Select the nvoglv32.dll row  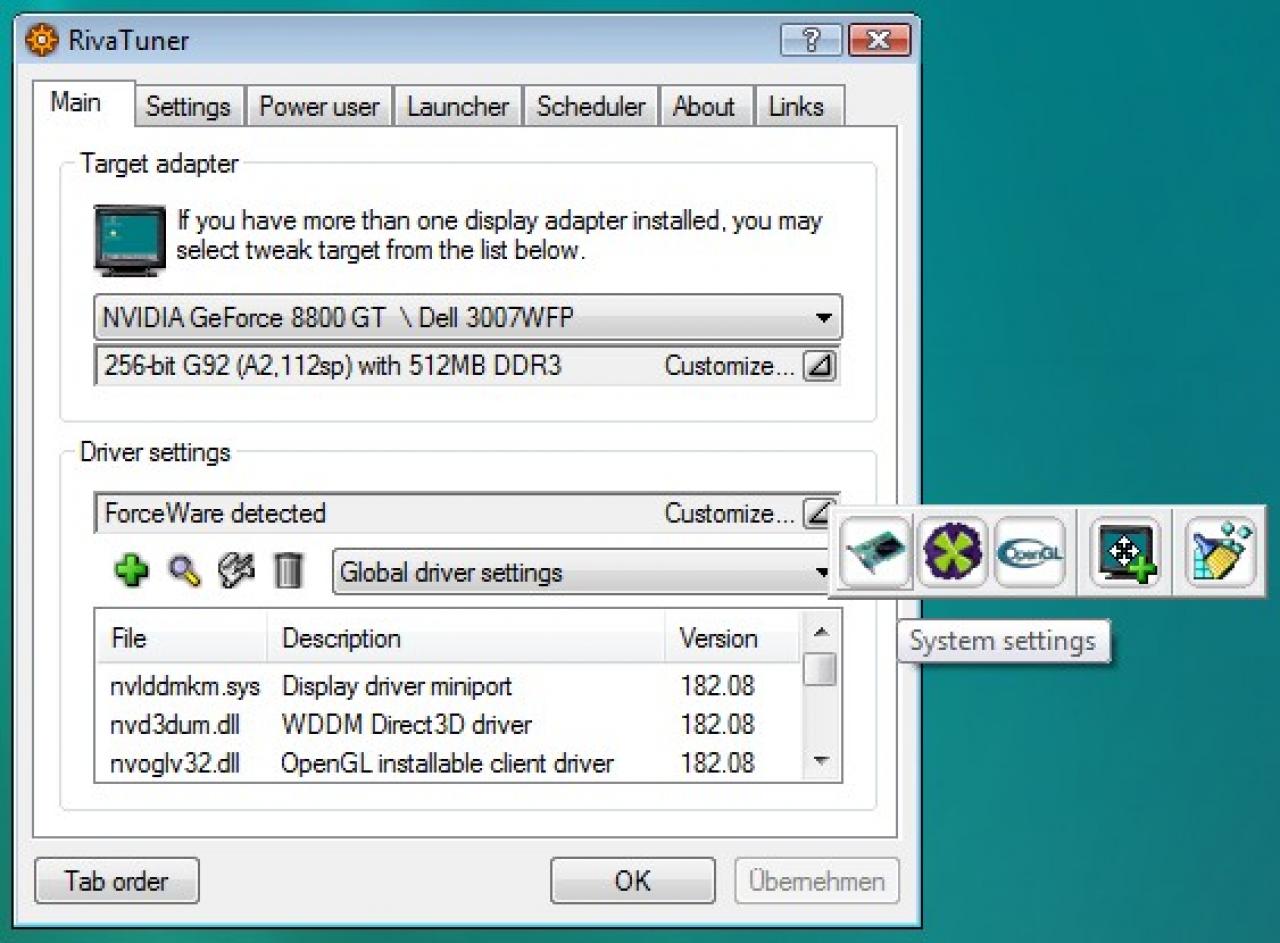[x=450, y=763]
